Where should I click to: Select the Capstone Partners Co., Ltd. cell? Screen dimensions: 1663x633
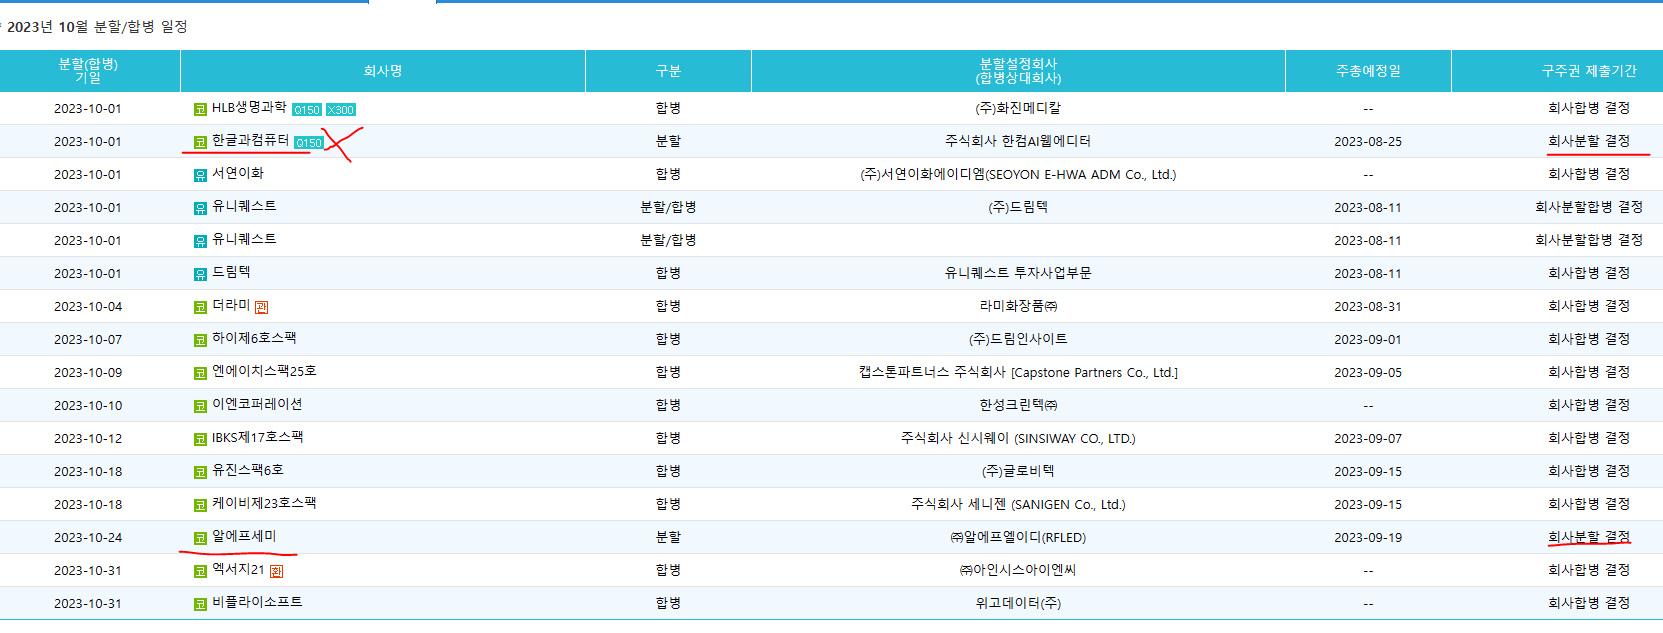1018,372
